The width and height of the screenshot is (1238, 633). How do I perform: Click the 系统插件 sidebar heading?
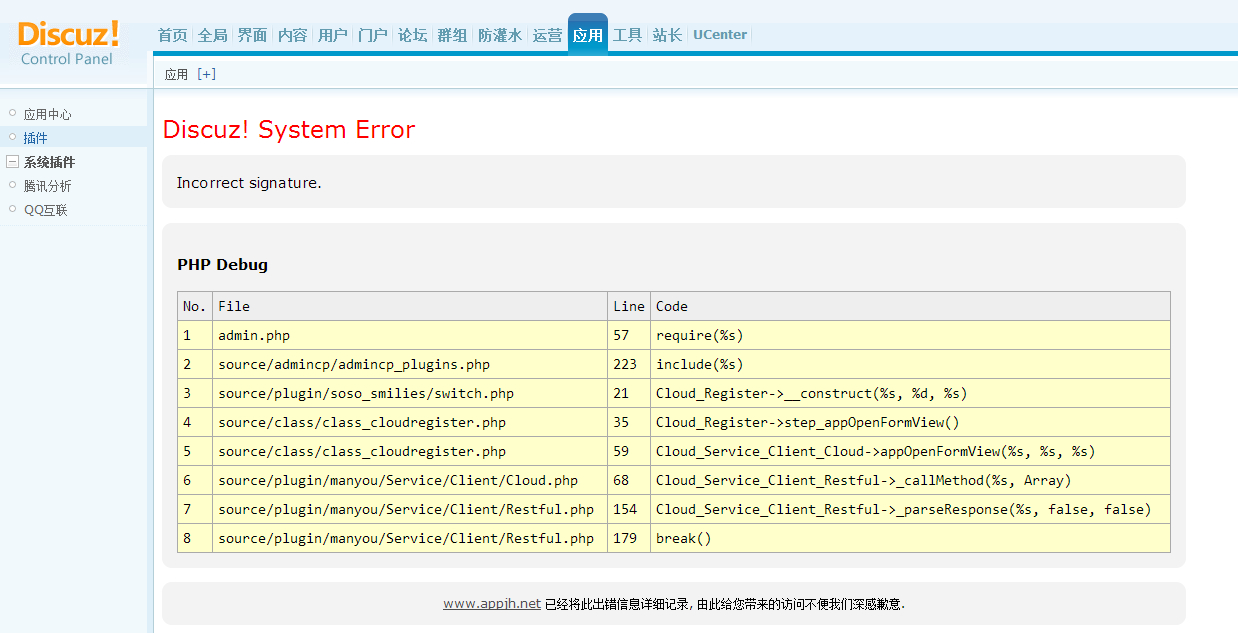click(x=50, y=162)
